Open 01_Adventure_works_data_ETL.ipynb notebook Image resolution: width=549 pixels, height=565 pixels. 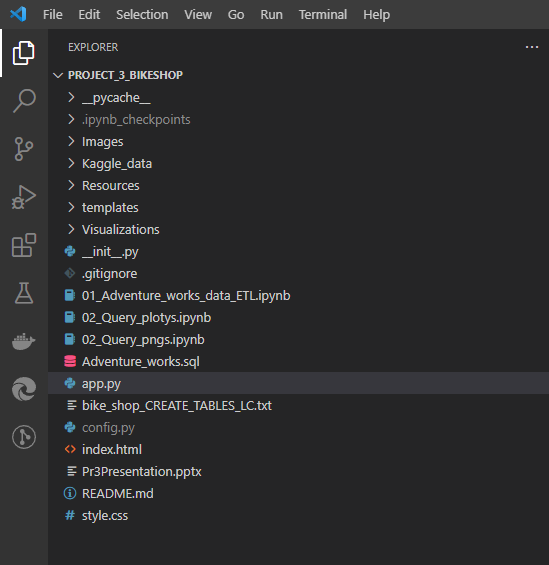[x=186, y=296]
